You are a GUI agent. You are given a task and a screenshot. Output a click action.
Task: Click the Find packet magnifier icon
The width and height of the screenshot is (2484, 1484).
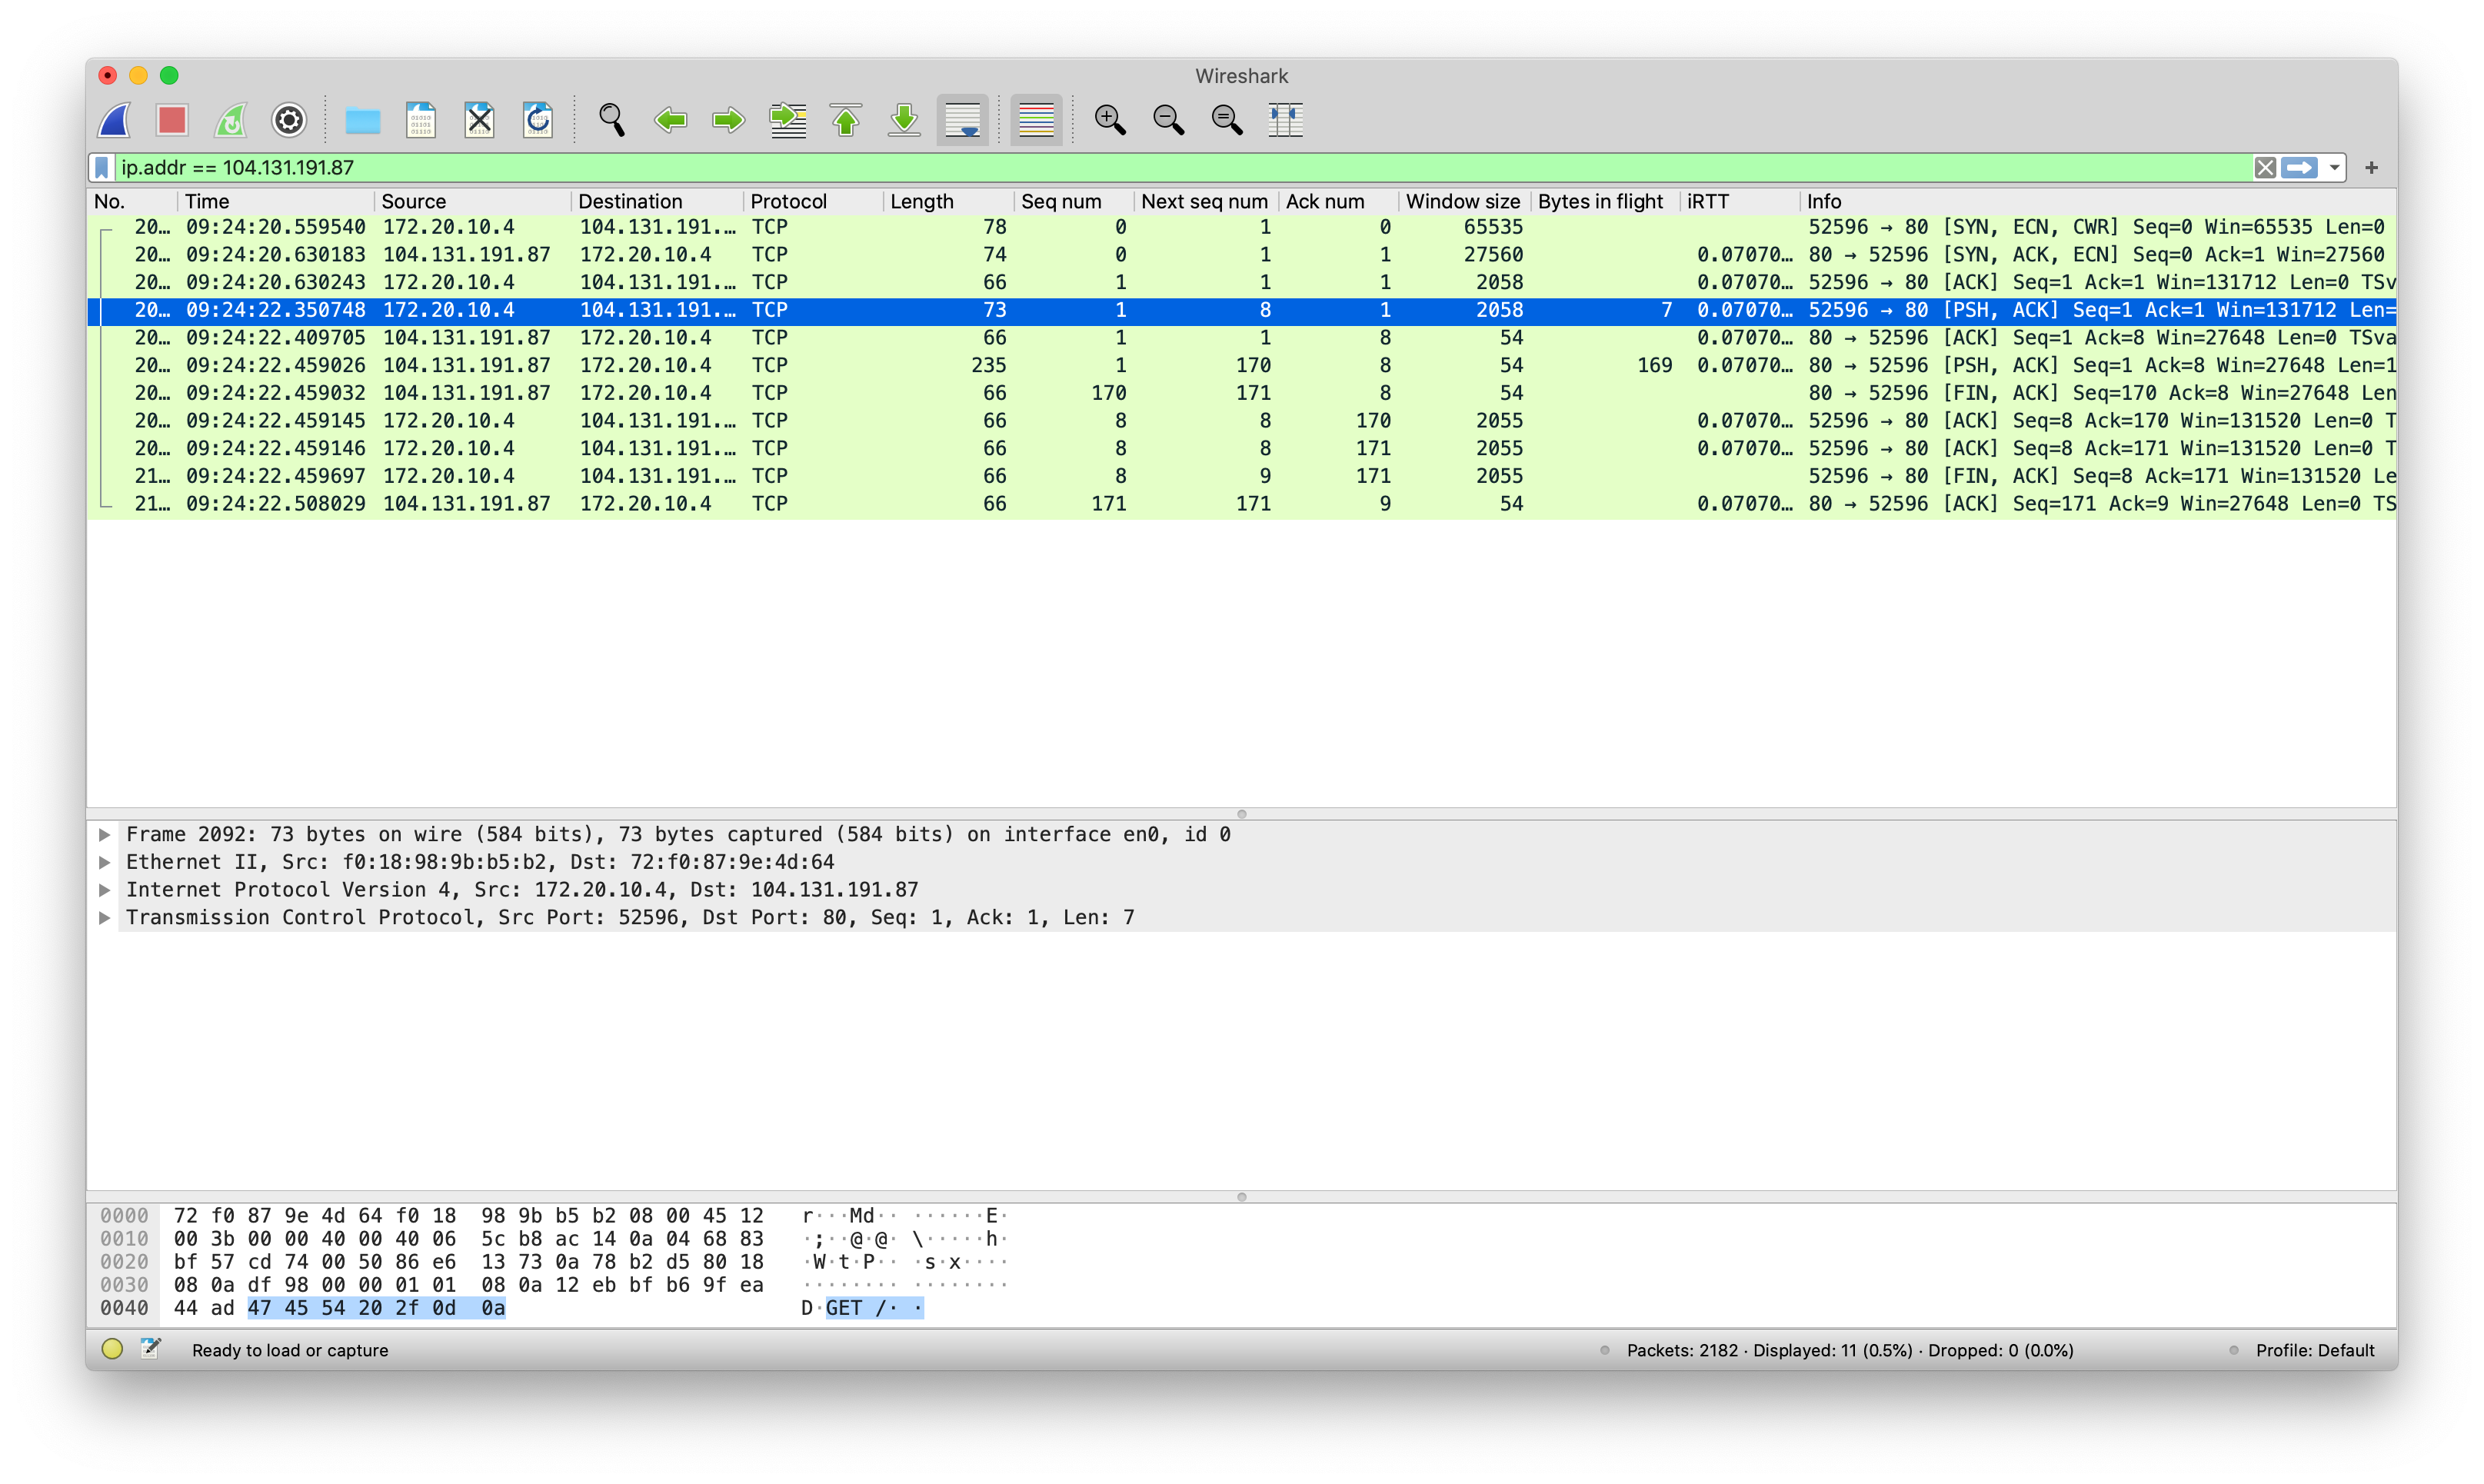(612, 120)
